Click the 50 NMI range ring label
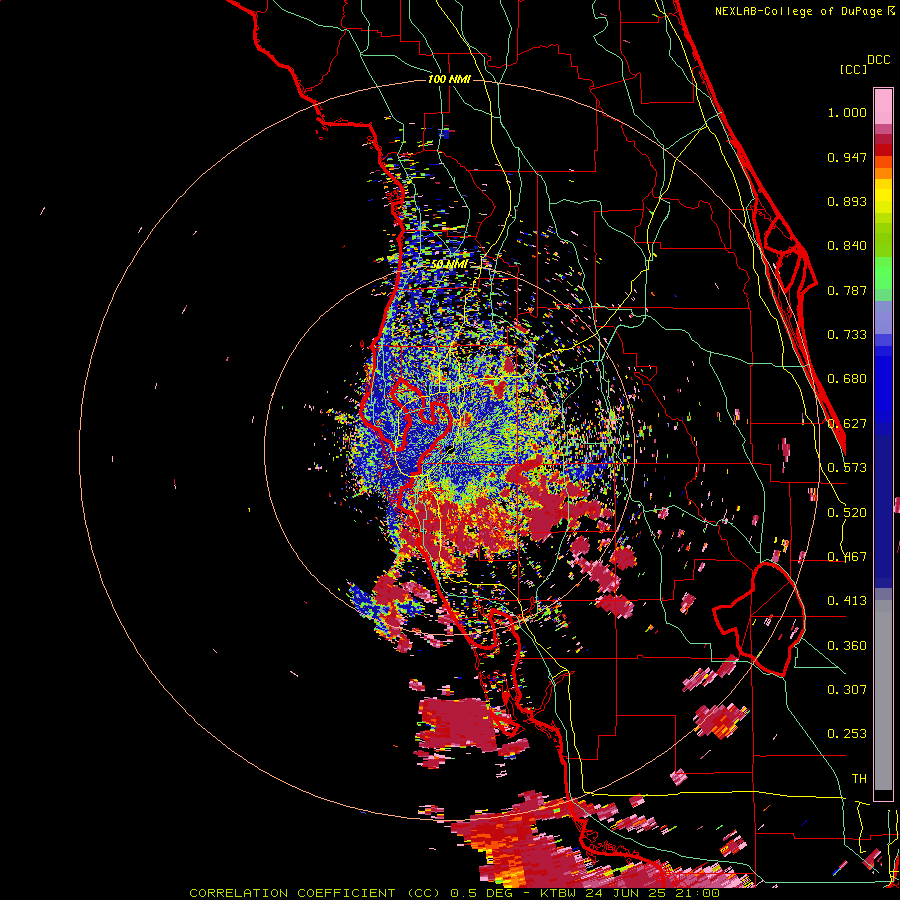This screenshot has width=900, height=900. 449,264
